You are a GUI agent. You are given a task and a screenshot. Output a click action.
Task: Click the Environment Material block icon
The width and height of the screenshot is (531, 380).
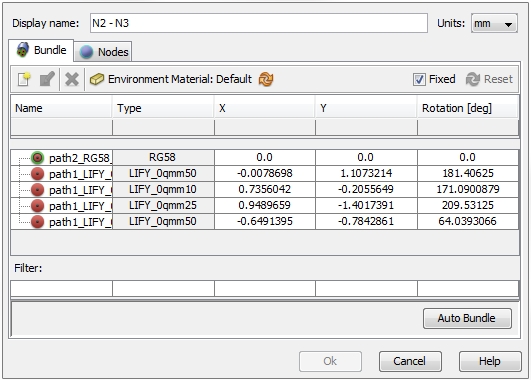tap(97, 79)
